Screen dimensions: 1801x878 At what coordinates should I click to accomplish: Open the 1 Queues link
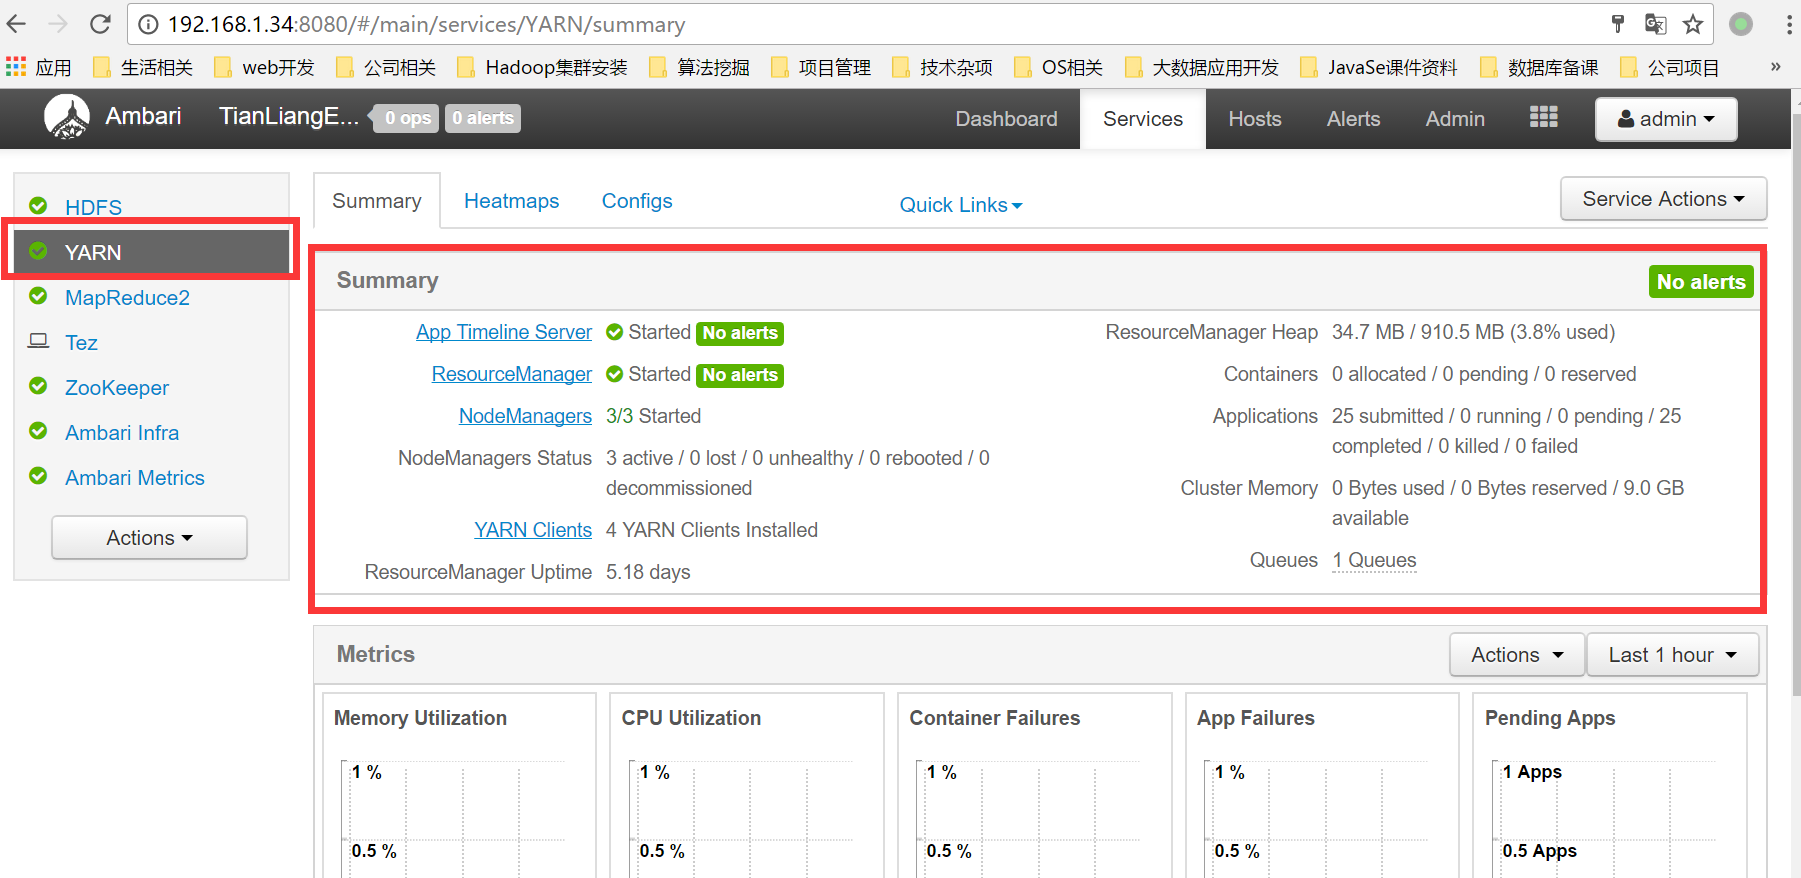(1374, 560)
